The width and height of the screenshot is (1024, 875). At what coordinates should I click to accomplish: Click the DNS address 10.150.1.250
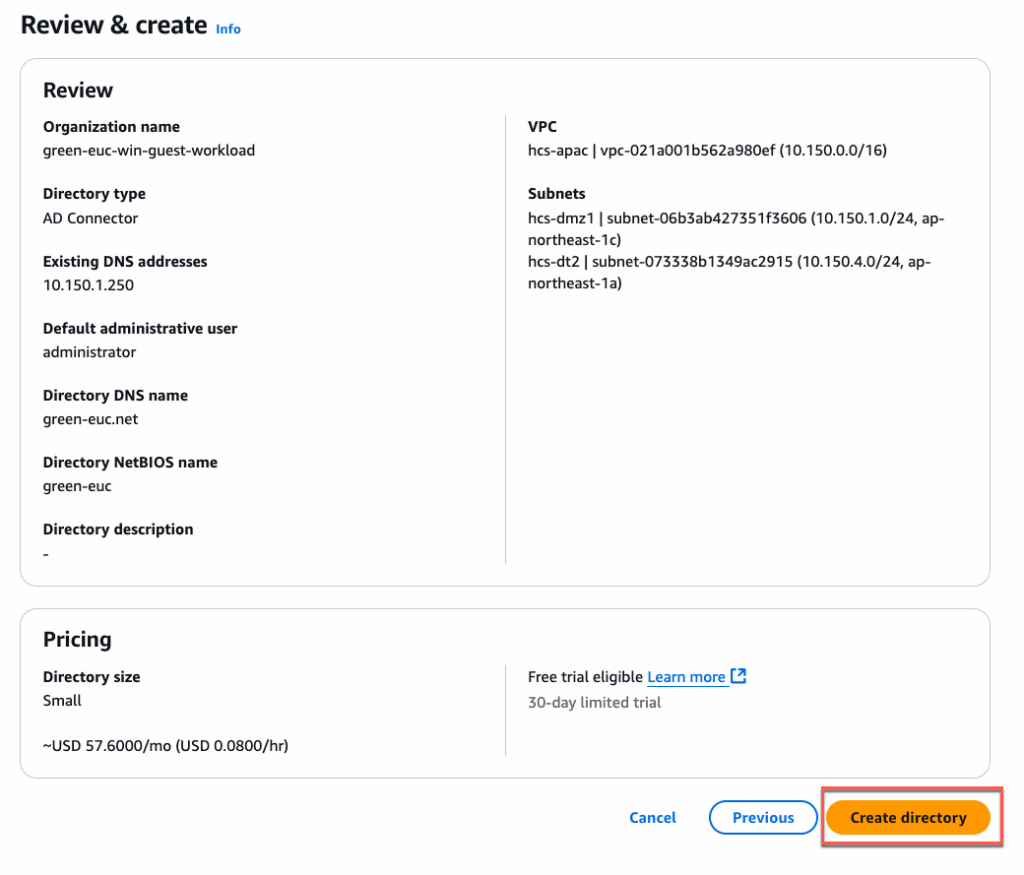tap(88, 285)
